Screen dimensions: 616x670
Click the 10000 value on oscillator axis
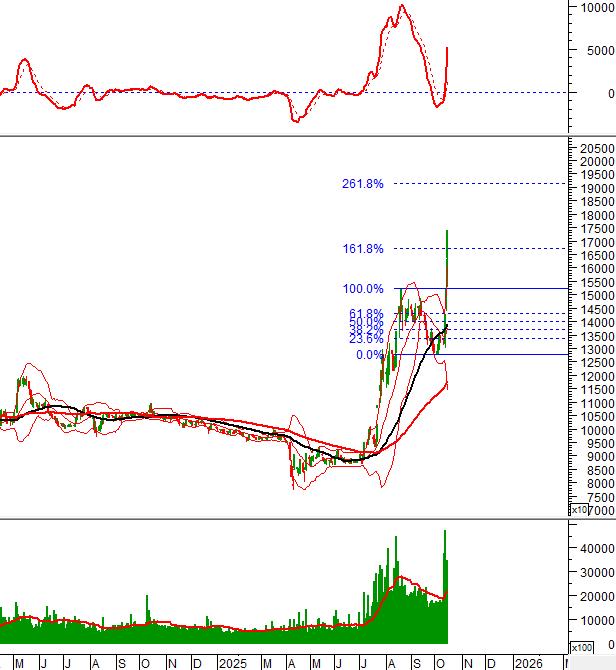click(596, 8)
